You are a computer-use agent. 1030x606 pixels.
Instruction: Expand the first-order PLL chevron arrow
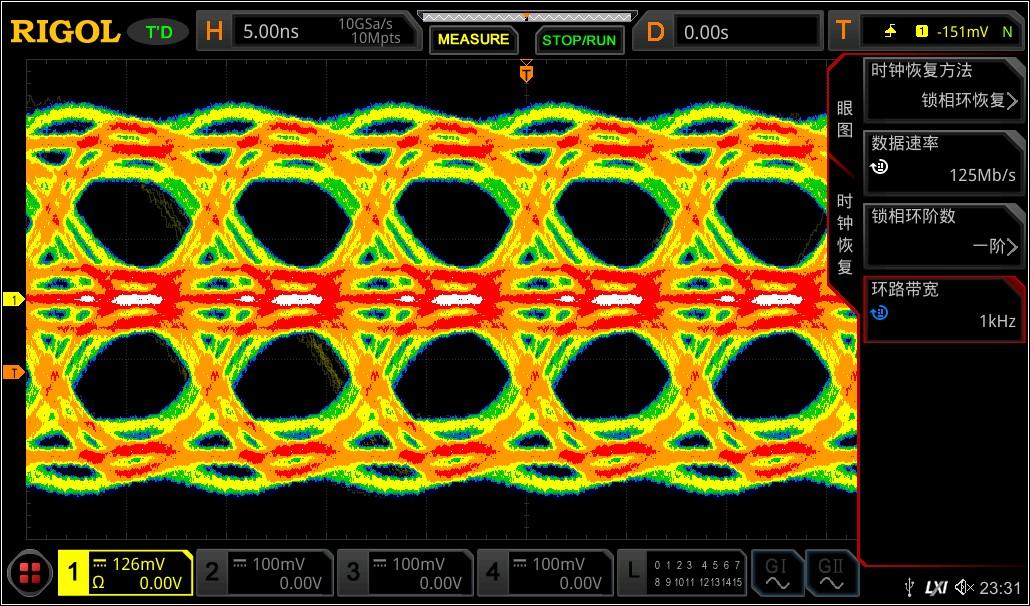point(1012,247)
